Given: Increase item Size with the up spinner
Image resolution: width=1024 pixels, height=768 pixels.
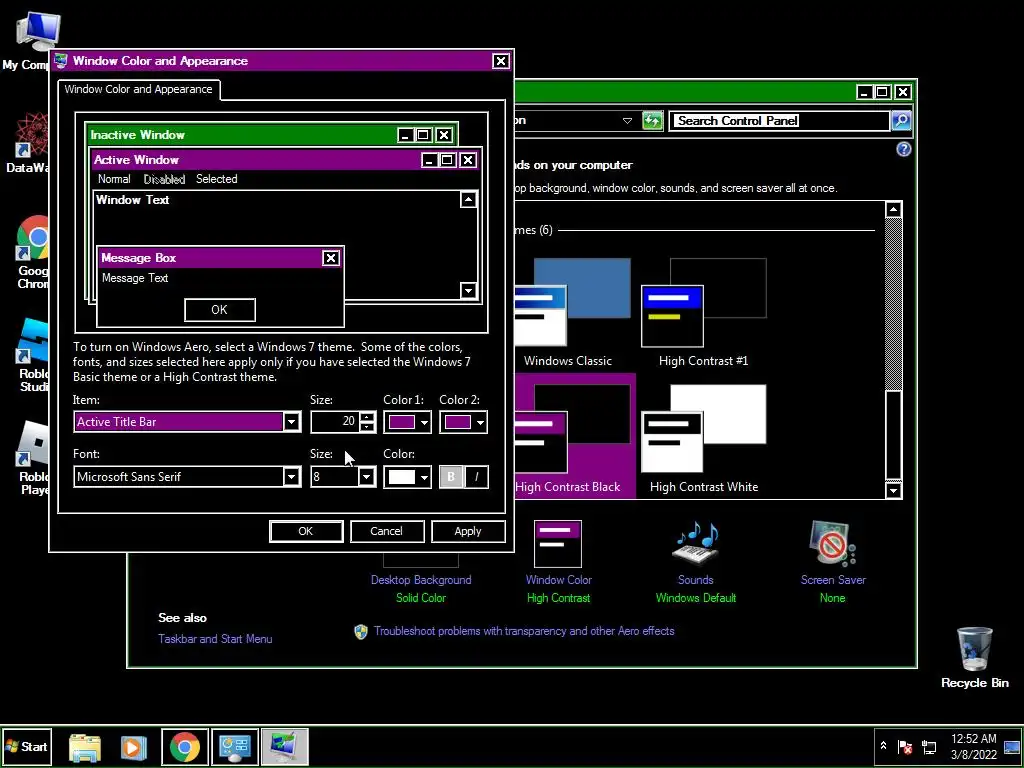Looking at the screenshot, I should [368, 417].
